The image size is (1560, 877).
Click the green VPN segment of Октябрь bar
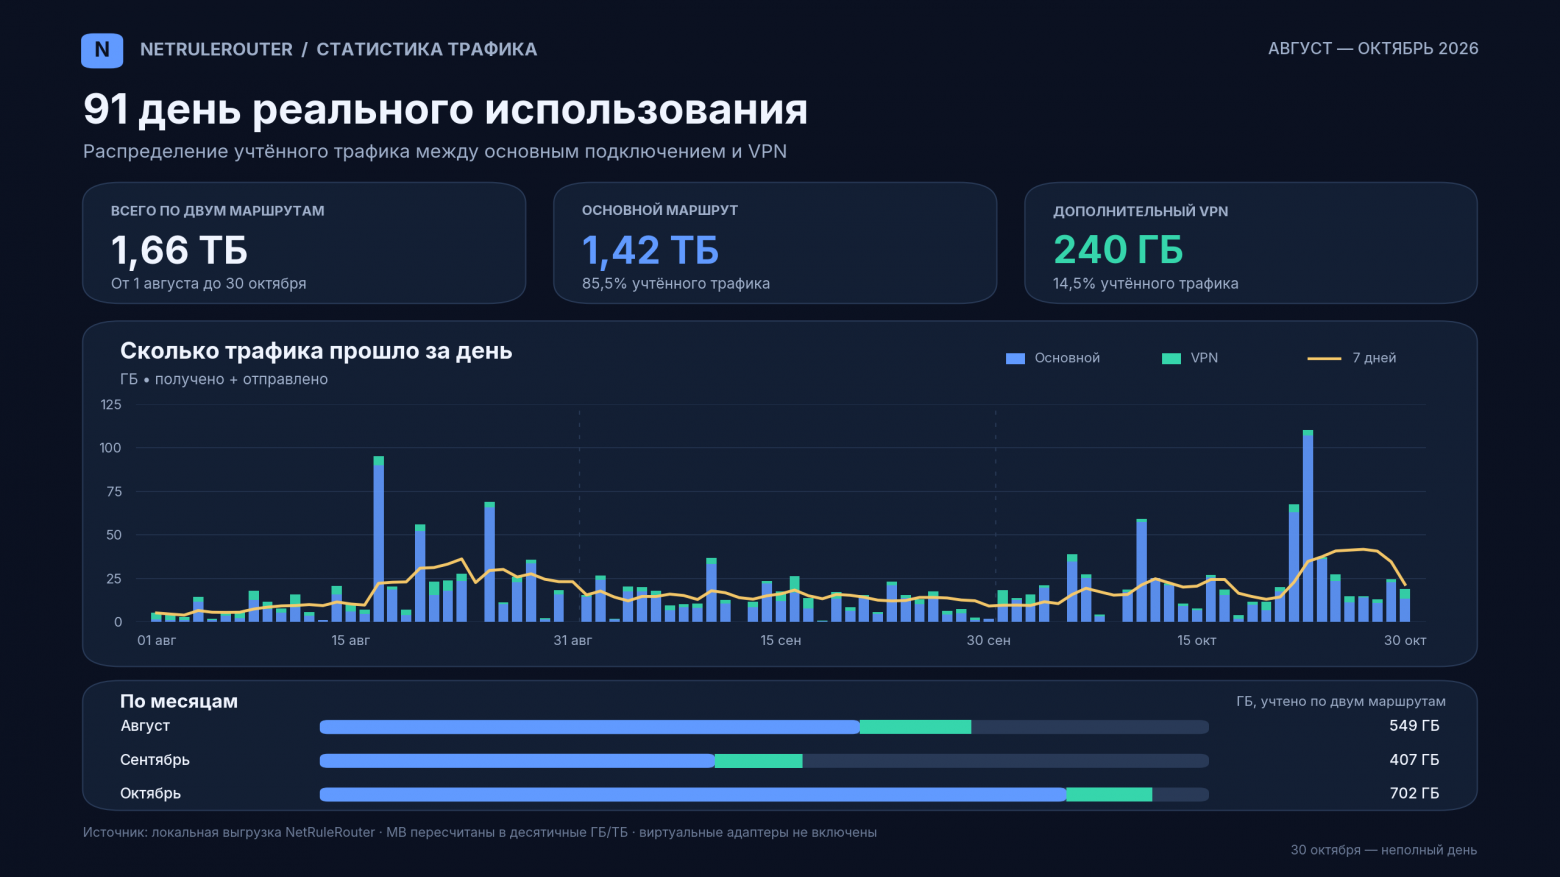1109,795
